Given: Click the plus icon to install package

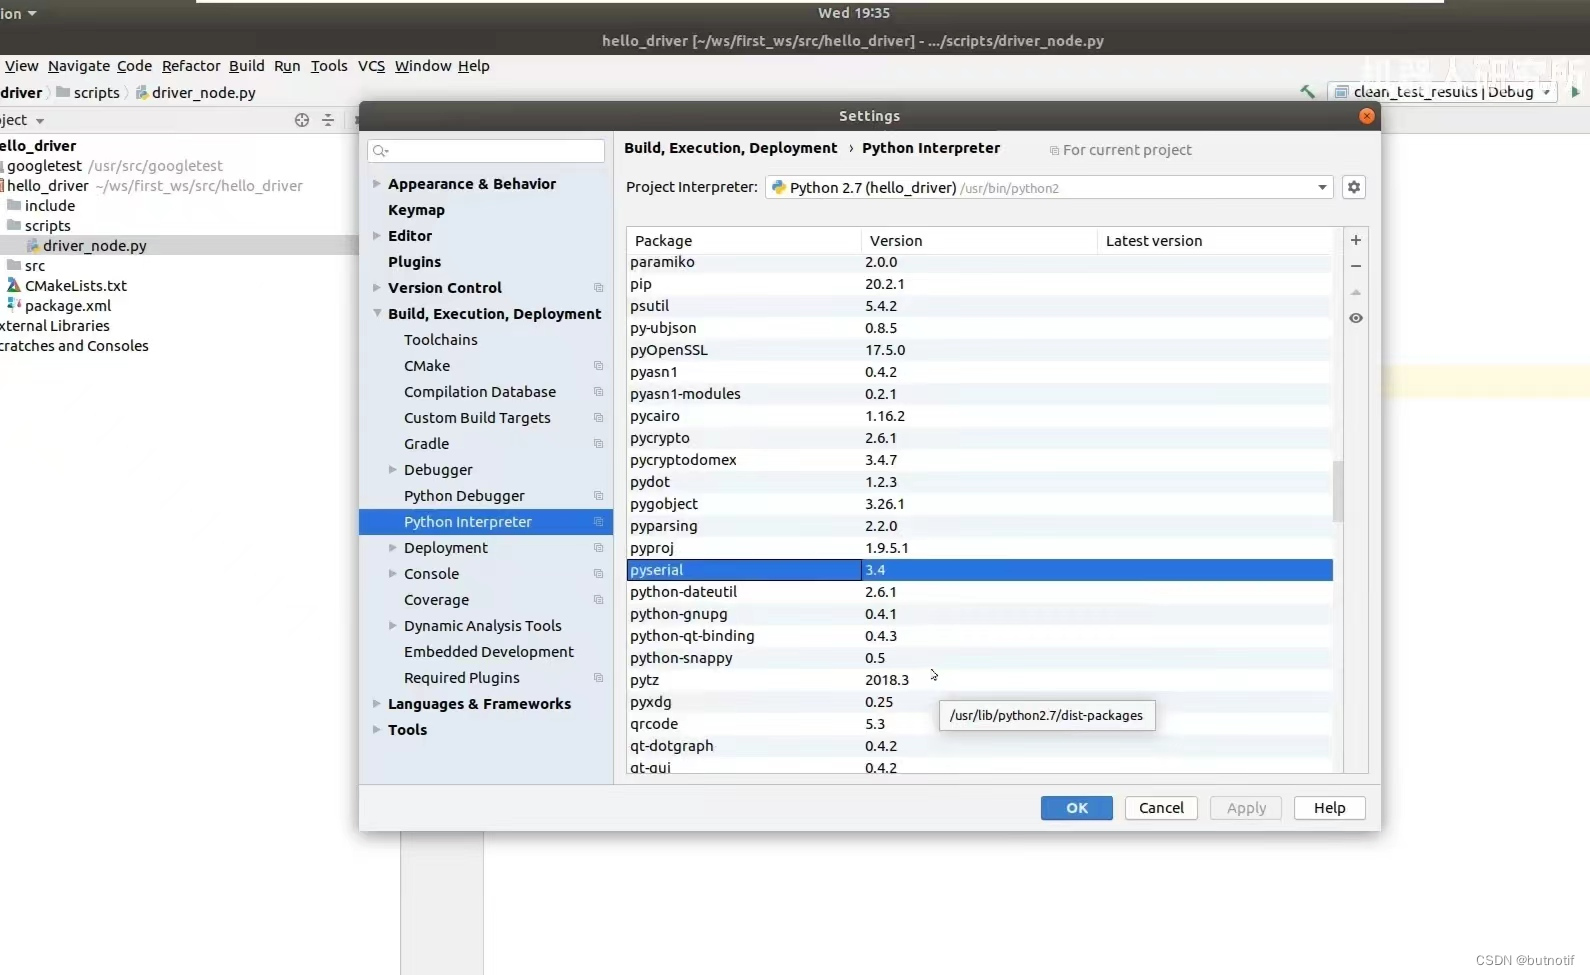Looking at the screenshot, I should 1356,240.
